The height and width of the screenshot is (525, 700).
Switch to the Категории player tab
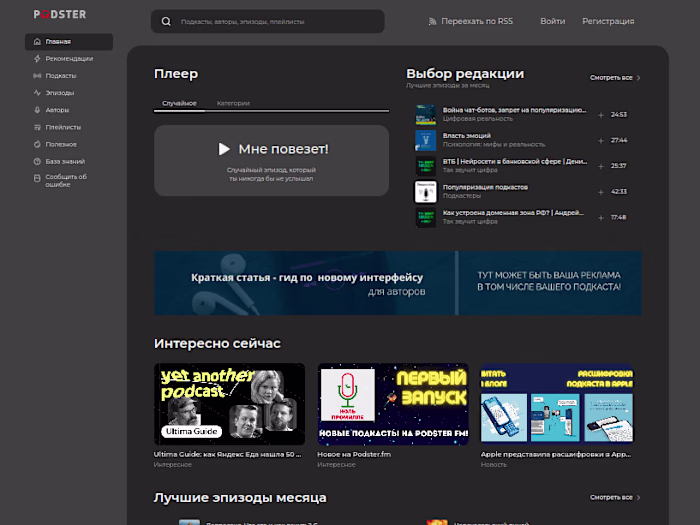[x=233, y=103]
